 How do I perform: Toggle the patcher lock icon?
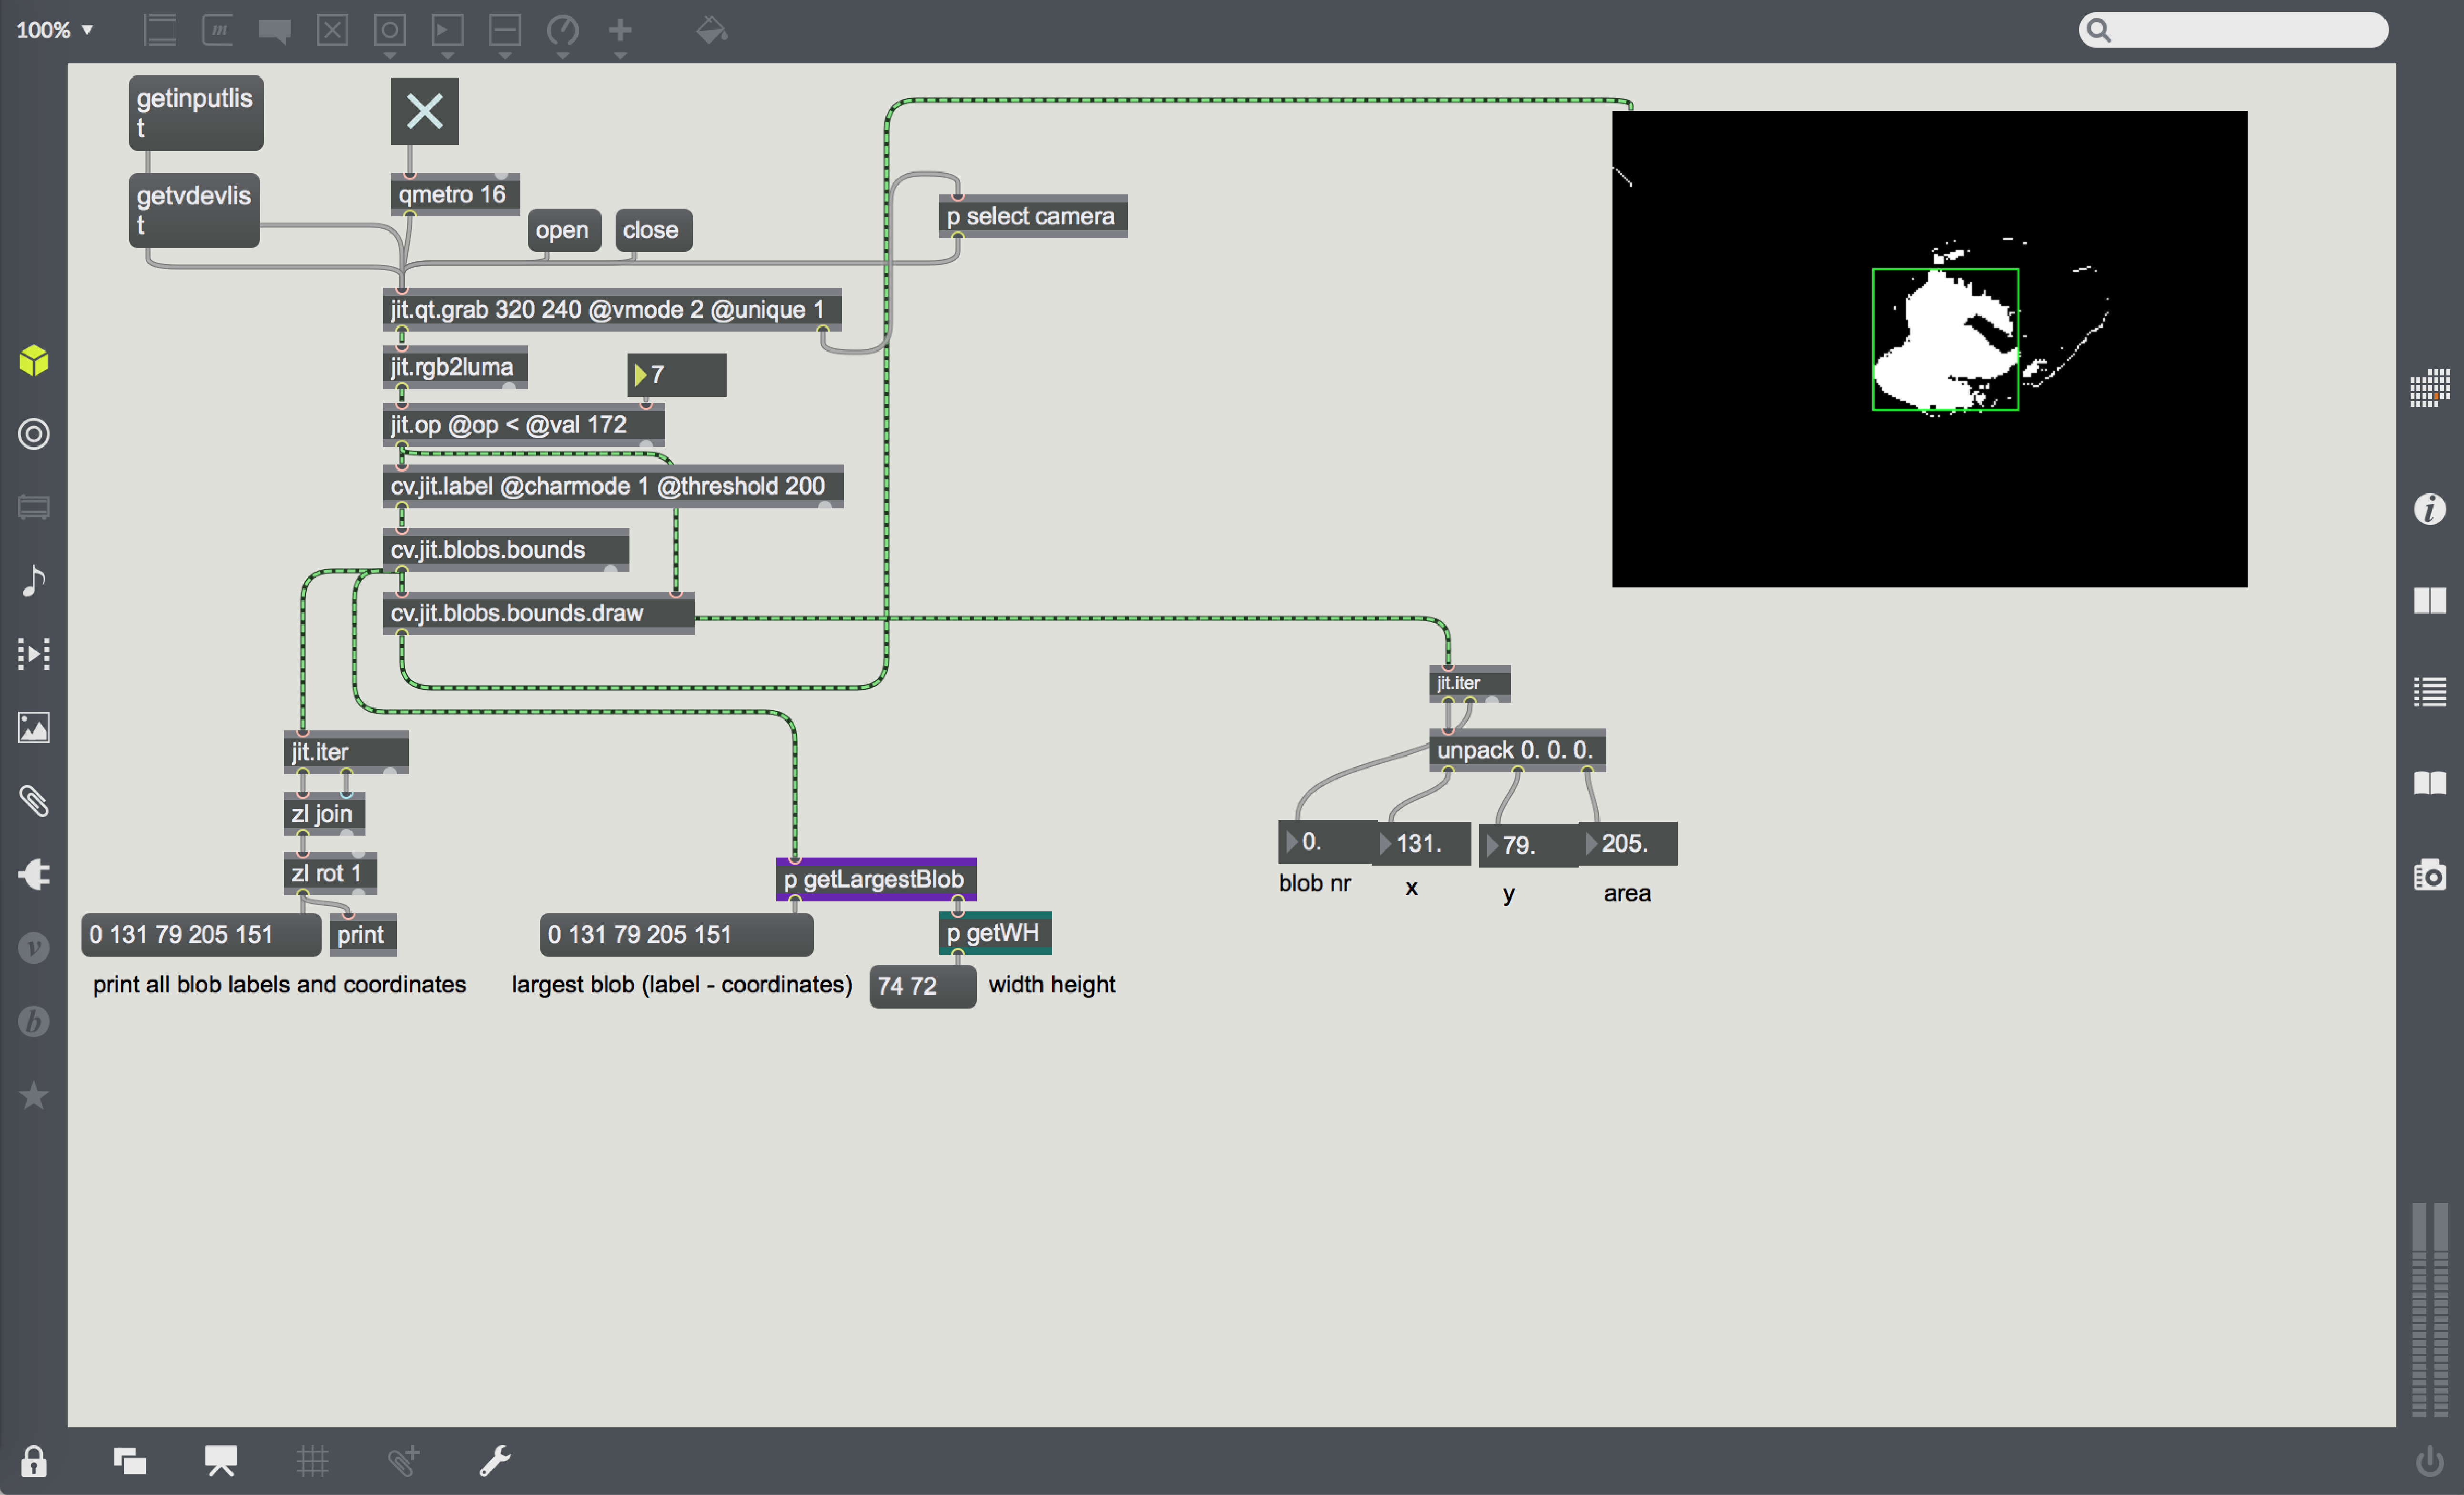point(34,1461)
